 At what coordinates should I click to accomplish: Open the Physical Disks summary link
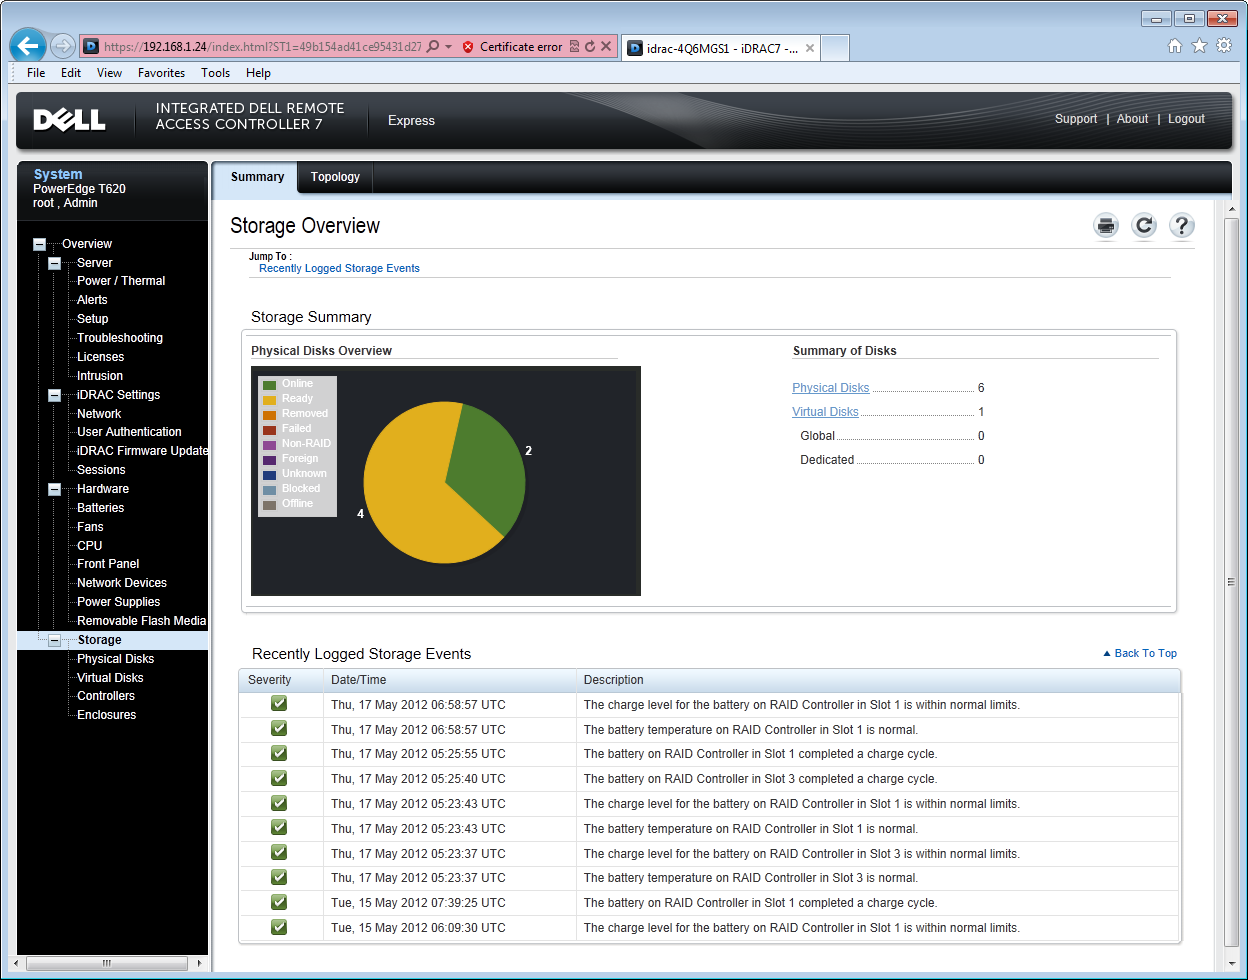coord(831,388)
